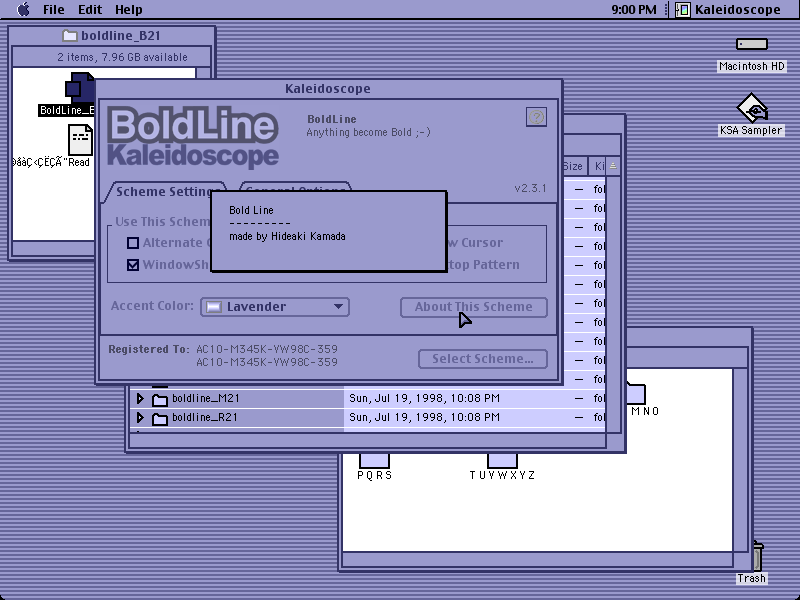Click the boldline_M21 modification date
Viewport: 800px width, 600px height.
point(424,398)
